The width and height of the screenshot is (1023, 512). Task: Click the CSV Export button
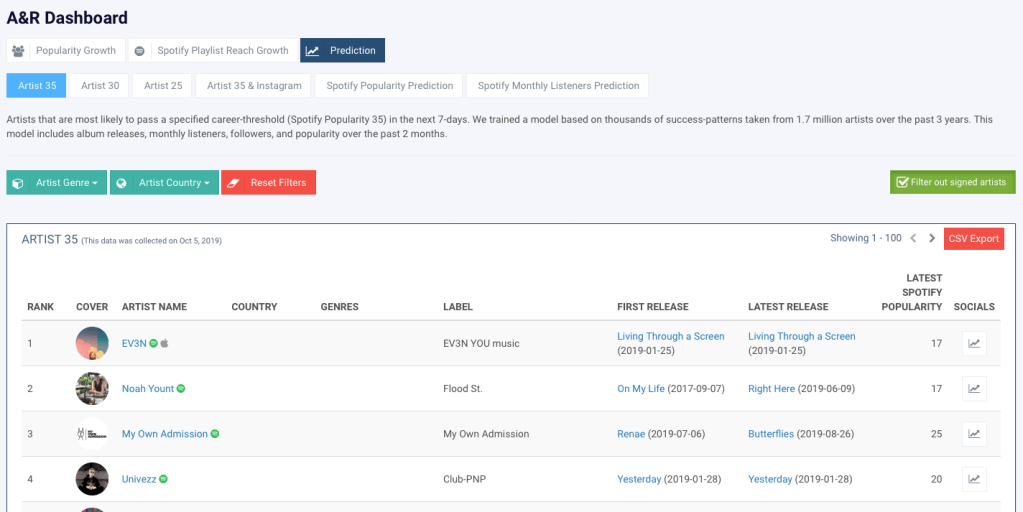(x=973, y=239)
